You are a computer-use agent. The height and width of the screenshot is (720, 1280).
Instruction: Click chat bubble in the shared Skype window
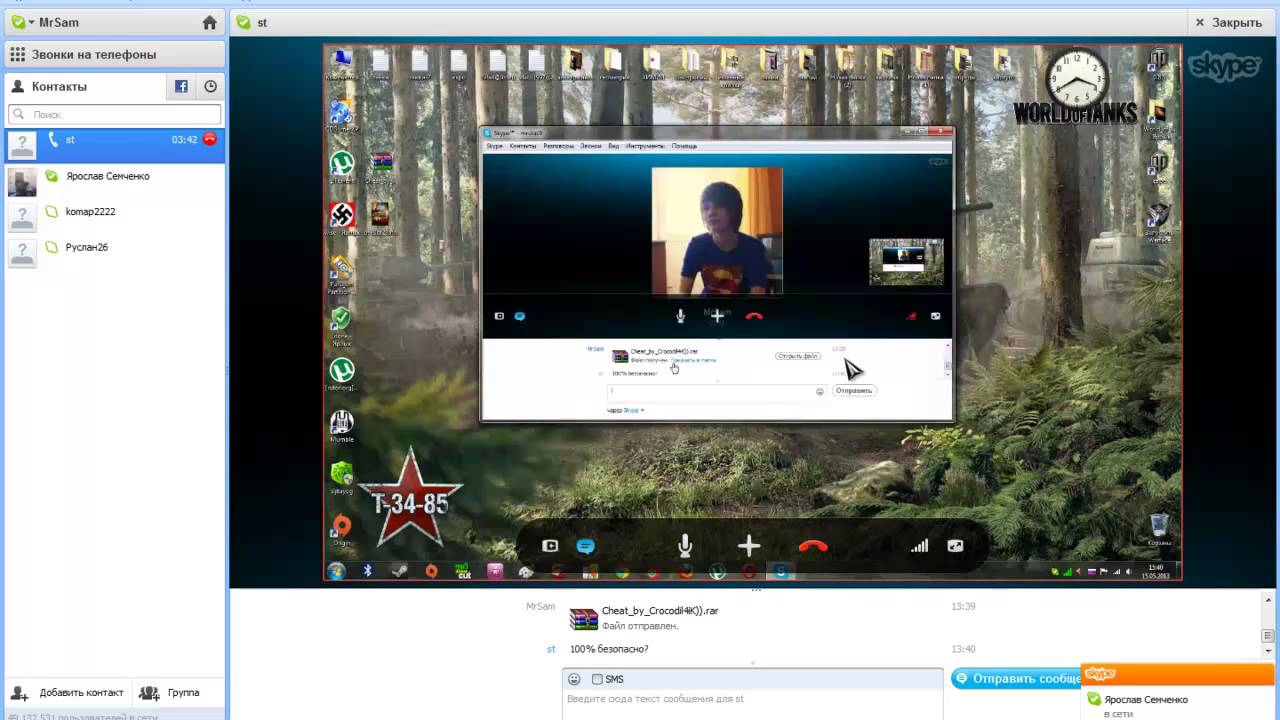click(520, 316)
